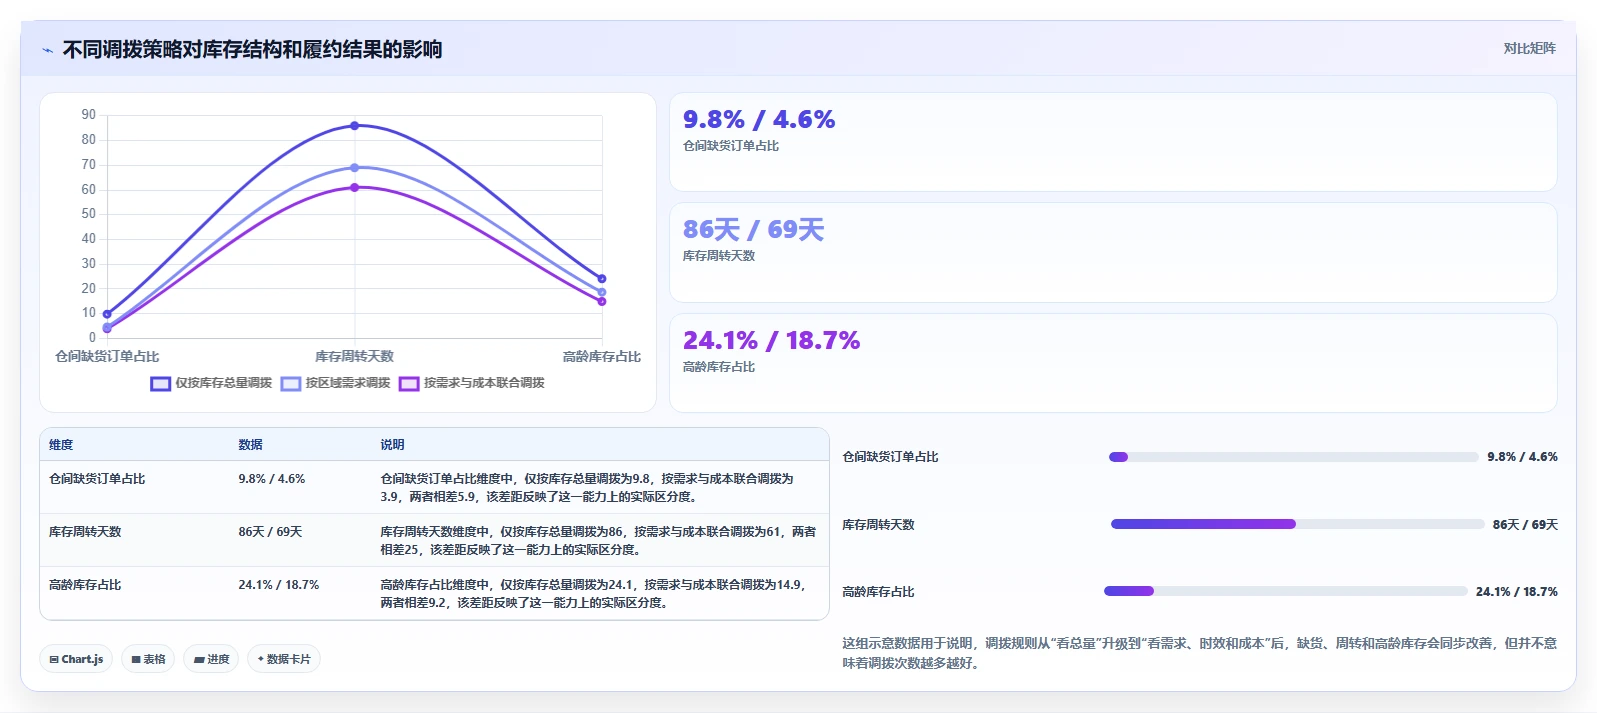Toggle the 仅按库存总量调拨 legend swatch
This screenshot has height=713, width=1597.
click(161, 383)
